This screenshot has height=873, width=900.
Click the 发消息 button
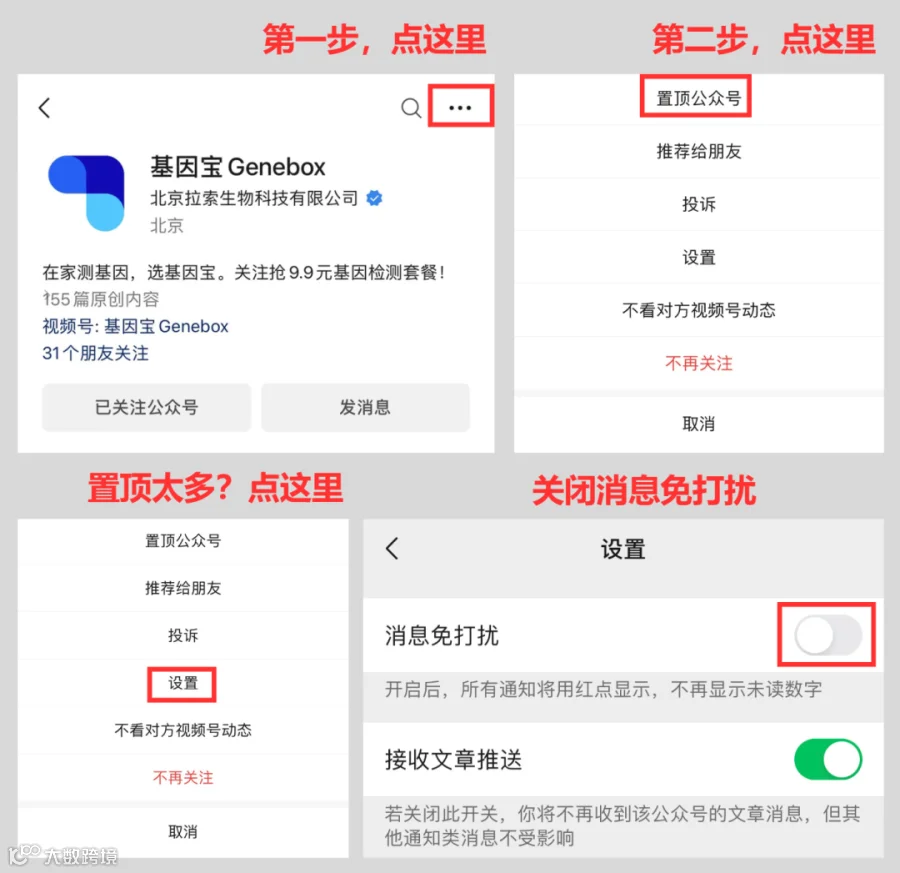365,408
